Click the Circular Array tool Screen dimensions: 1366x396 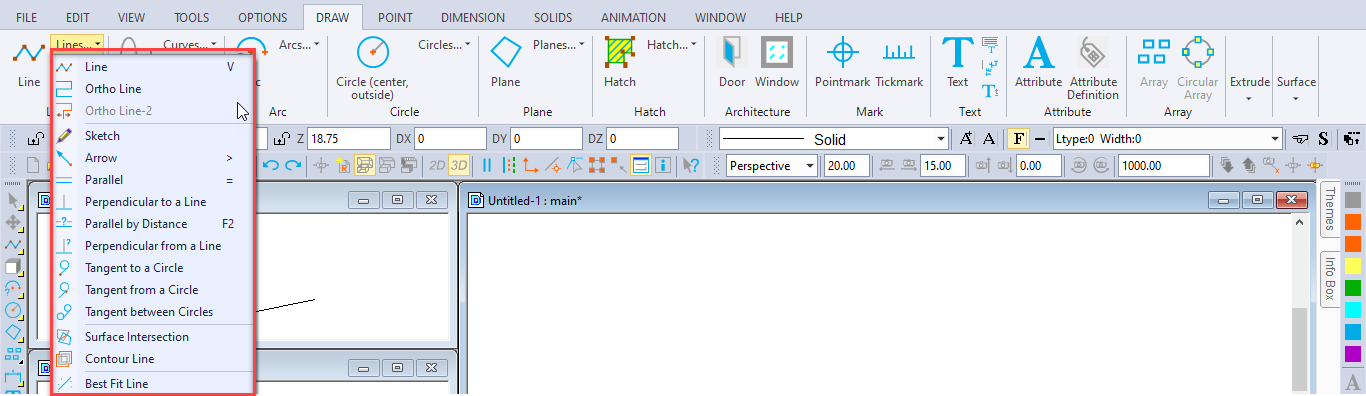point(1198,68)
